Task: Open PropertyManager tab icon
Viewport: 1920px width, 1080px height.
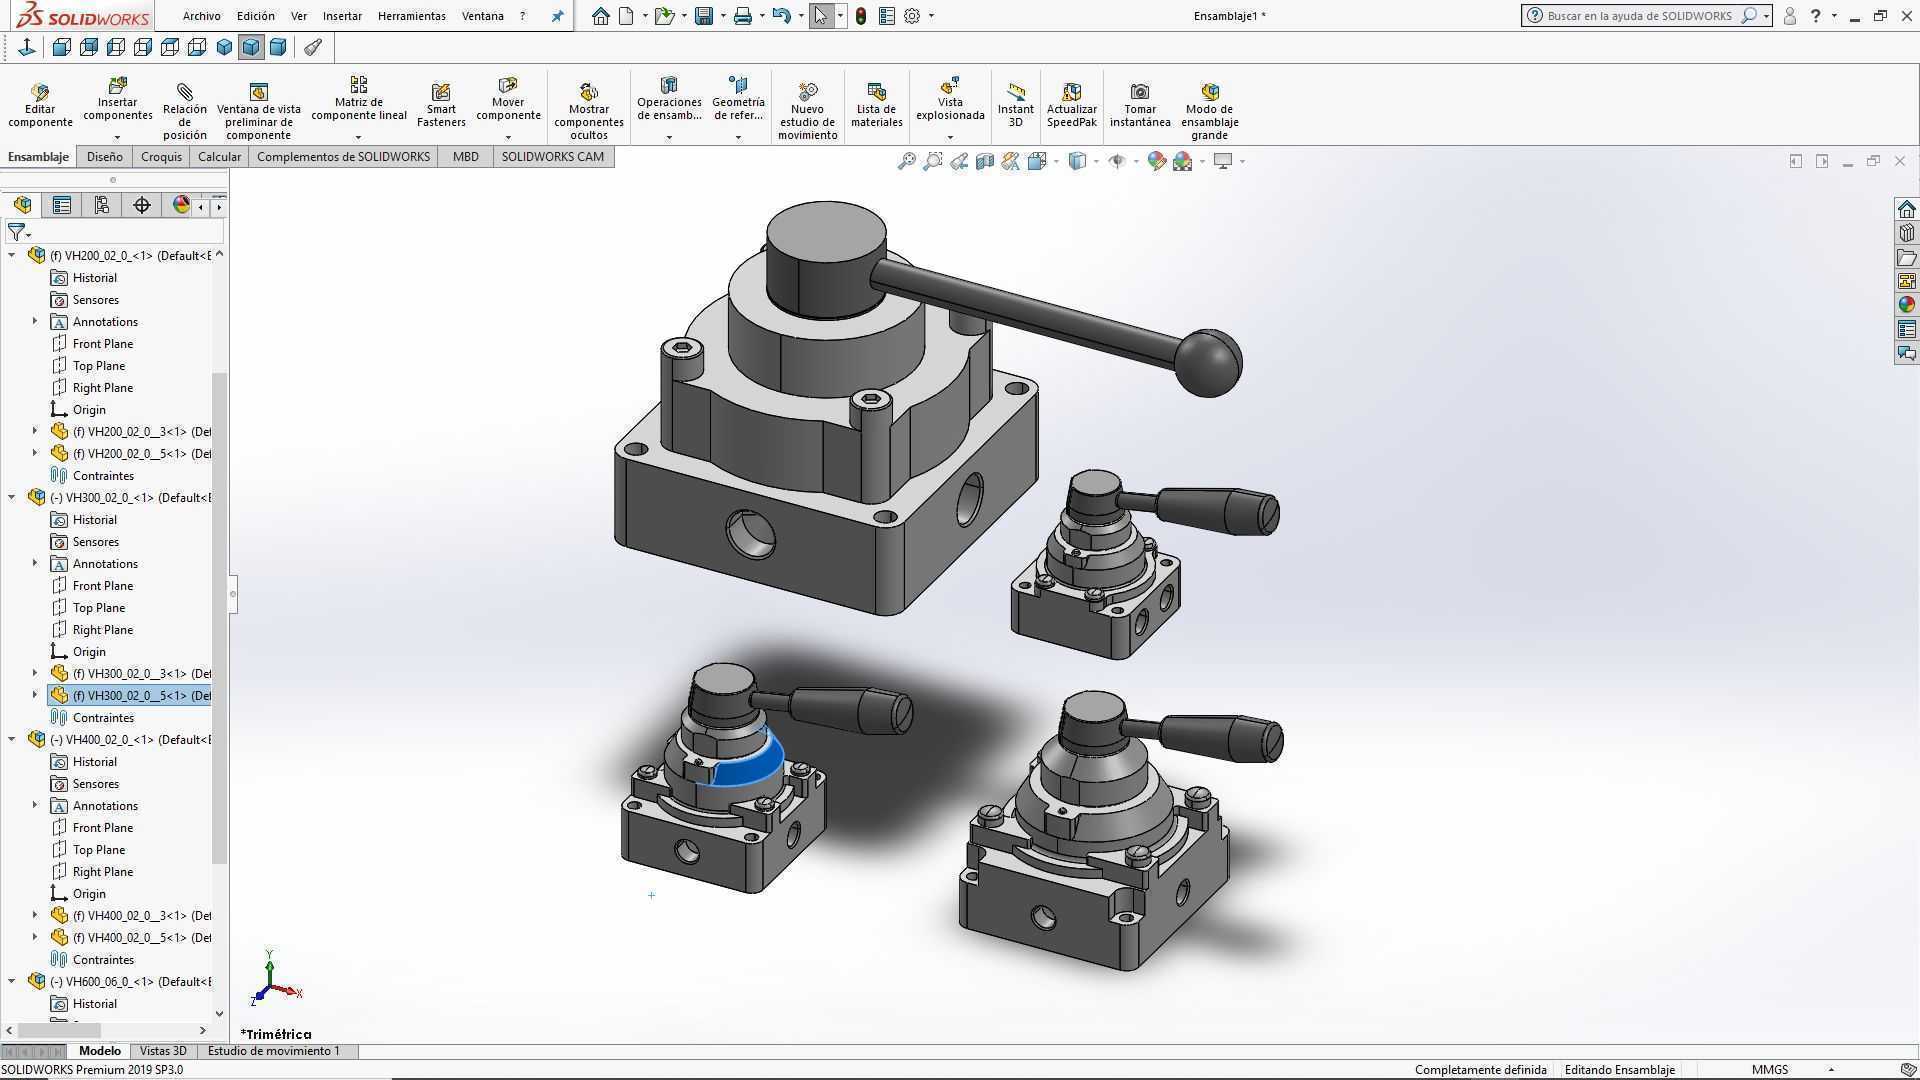Action: [62, 205]
